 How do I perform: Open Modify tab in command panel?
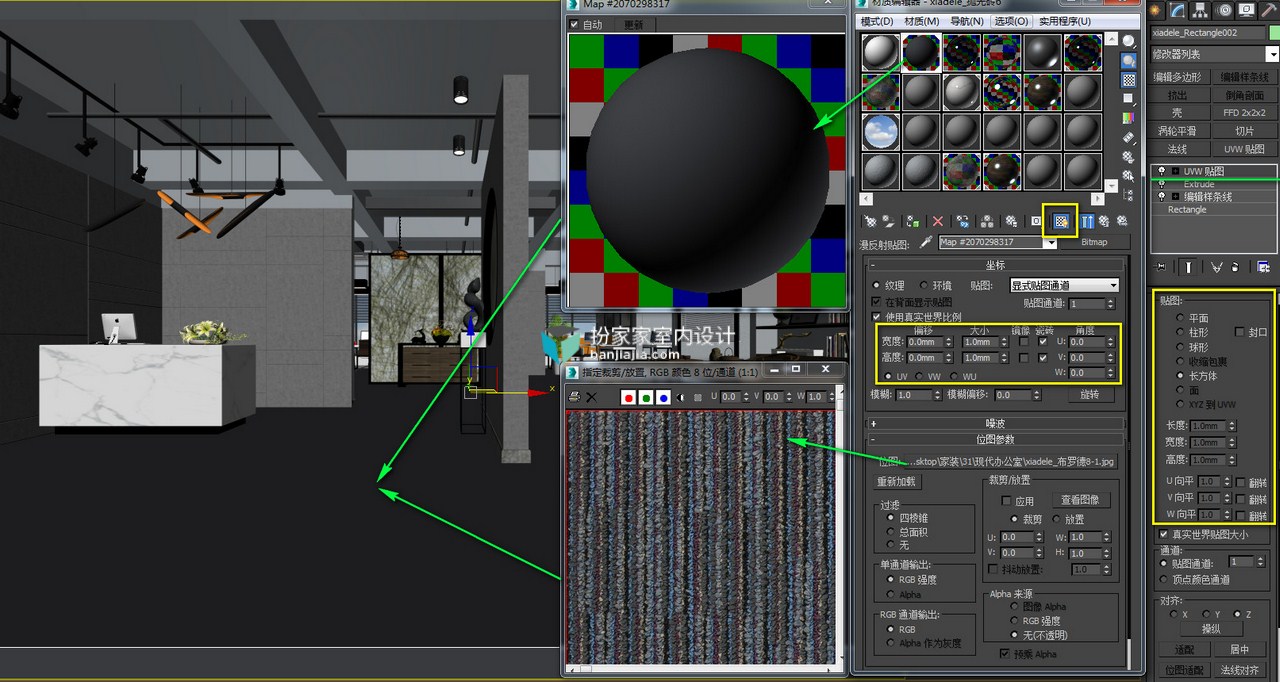pos(1177,10)
